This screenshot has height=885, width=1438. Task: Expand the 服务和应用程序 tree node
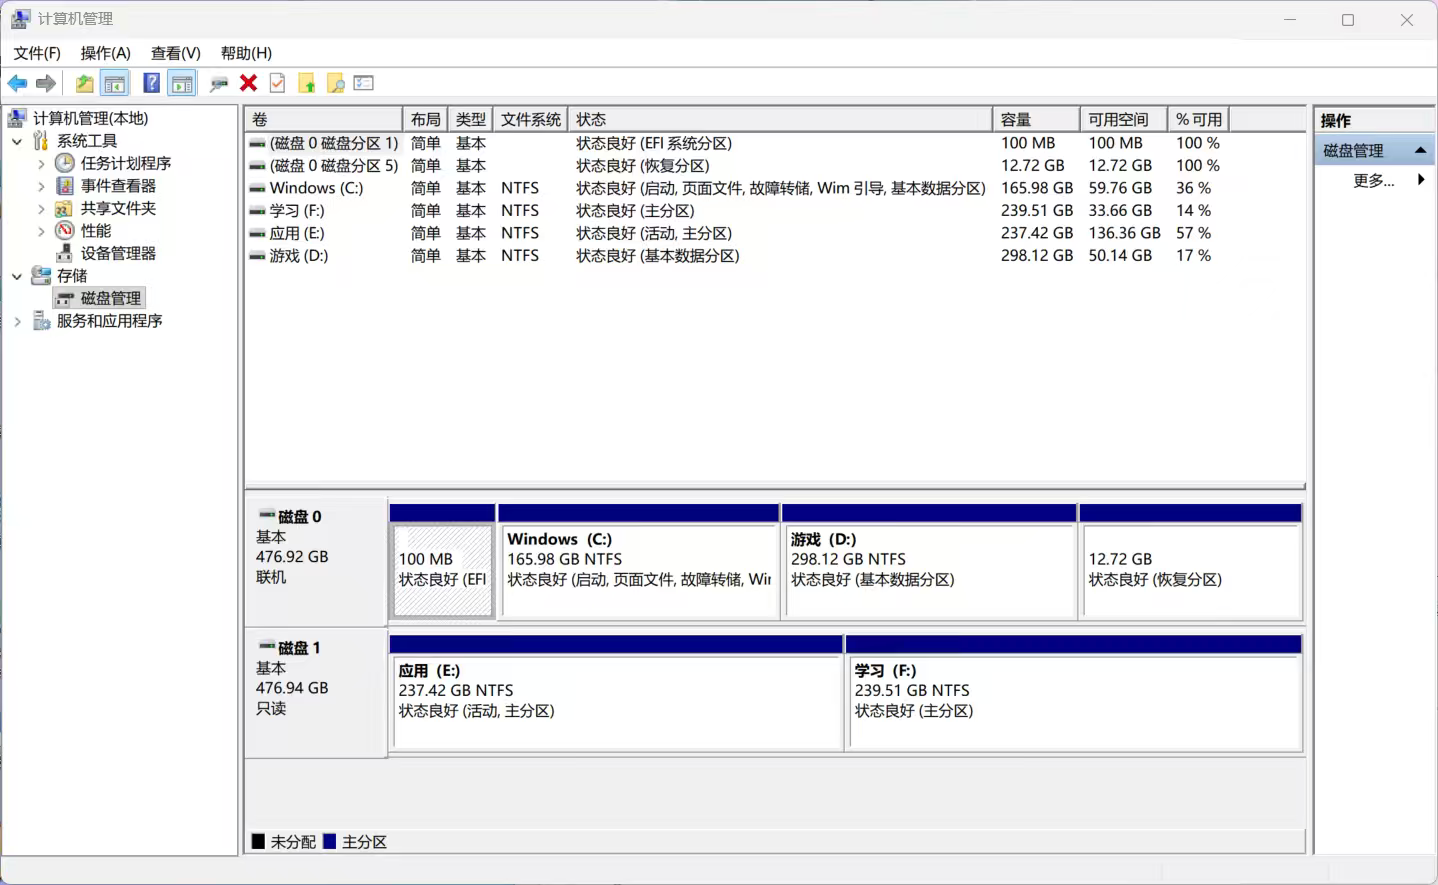point(17,321)
